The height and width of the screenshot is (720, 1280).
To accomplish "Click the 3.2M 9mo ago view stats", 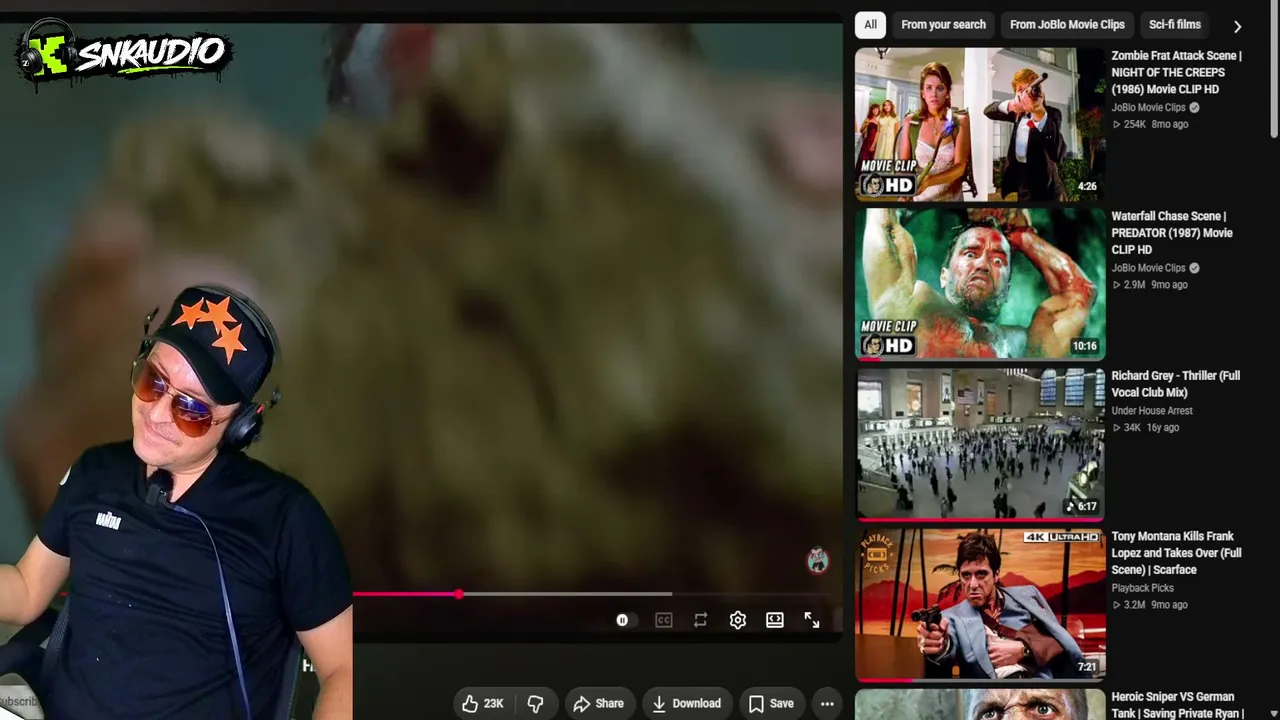I will (1150, 605).
